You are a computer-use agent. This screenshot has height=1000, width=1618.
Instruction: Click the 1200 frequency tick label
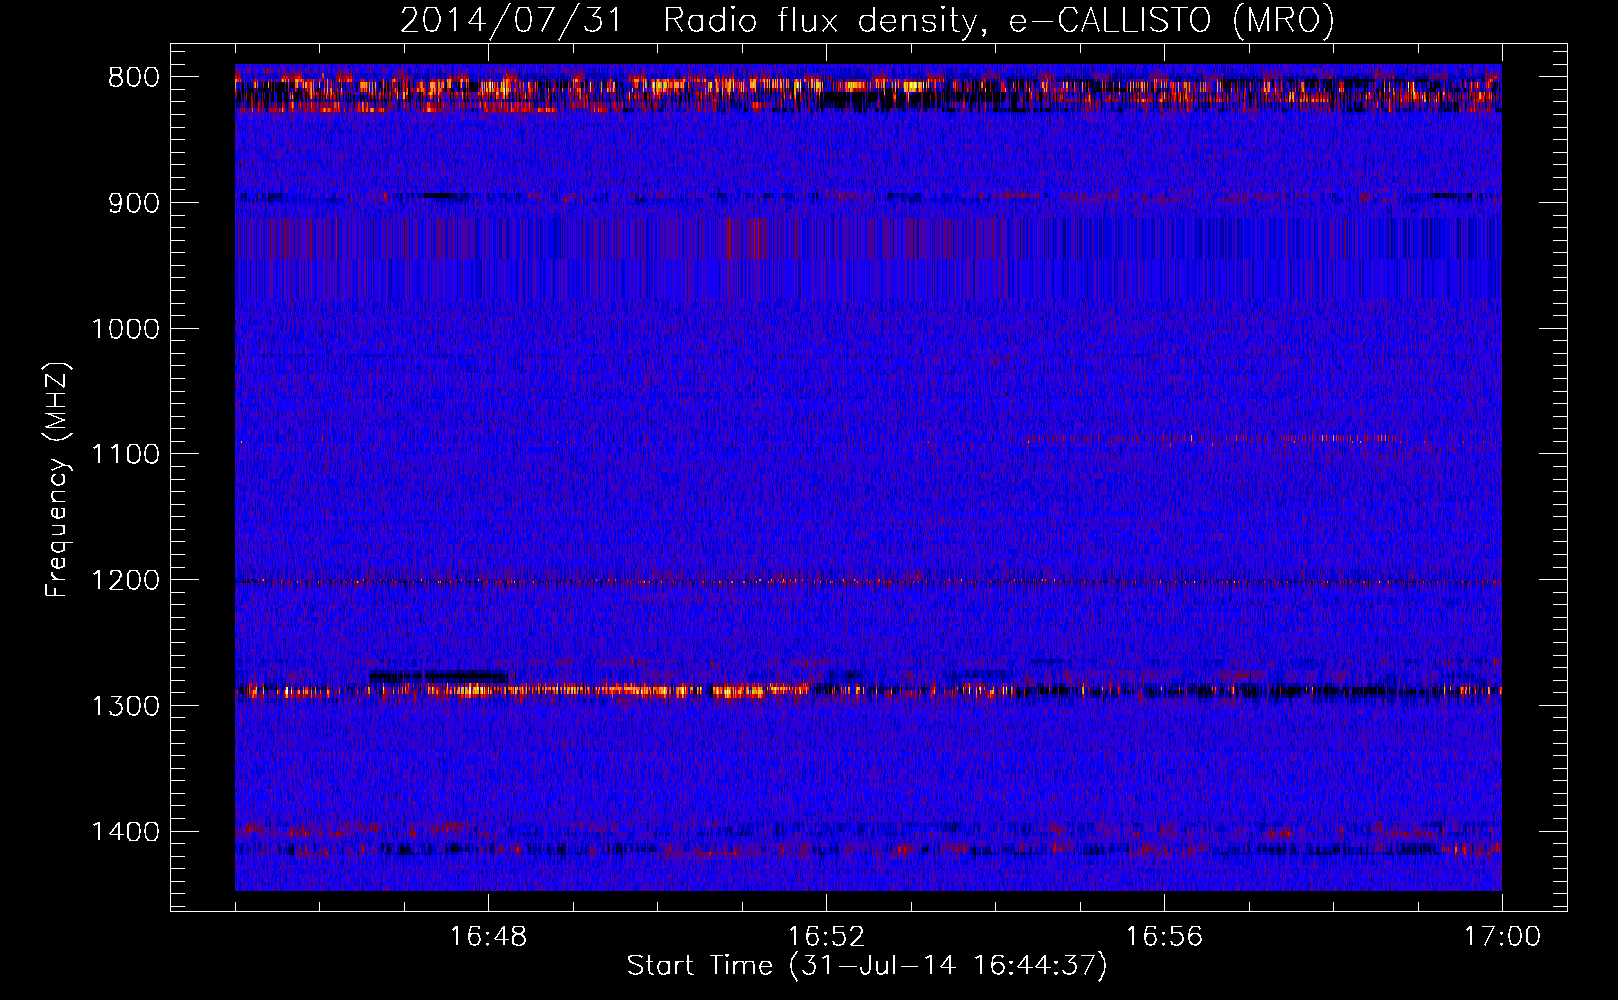pyautogui.click(x=126, y=580)
